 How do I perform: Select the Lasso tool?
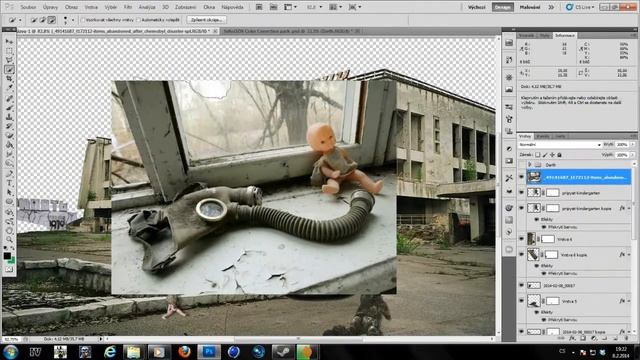point(9,60)
